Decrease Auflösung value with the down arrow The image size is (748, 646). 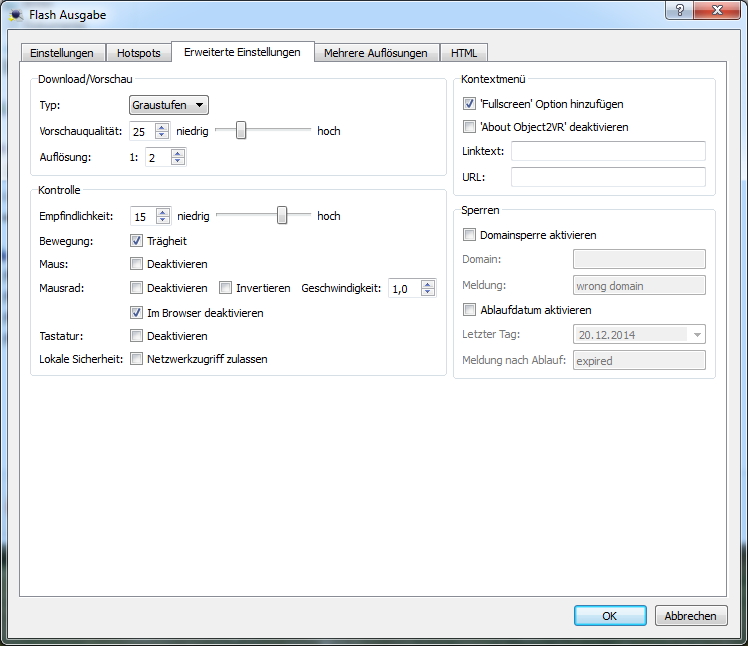click(178, 161)
